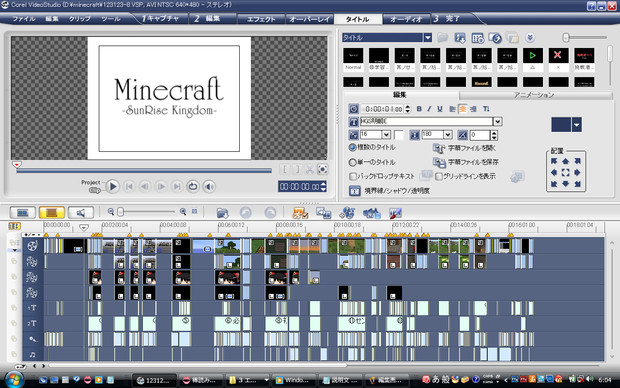Switch to Audio view
Viewport: 620px width, 388px height.
coord(81,213)
